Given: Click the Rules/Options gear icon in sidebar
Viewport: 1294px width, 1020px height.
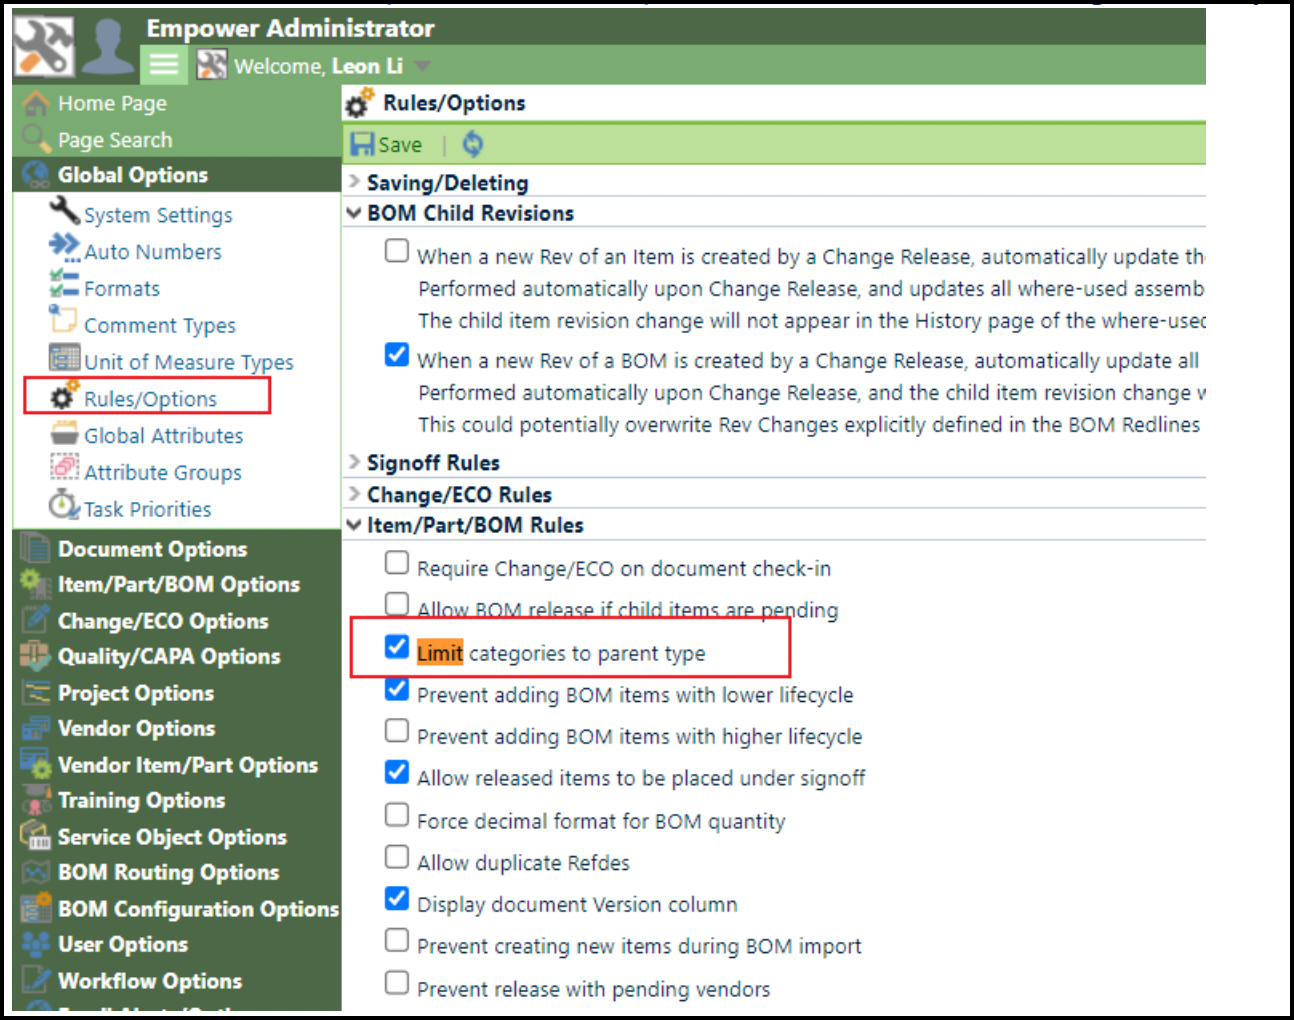Looking at the screenshot, I should point(64,395).
